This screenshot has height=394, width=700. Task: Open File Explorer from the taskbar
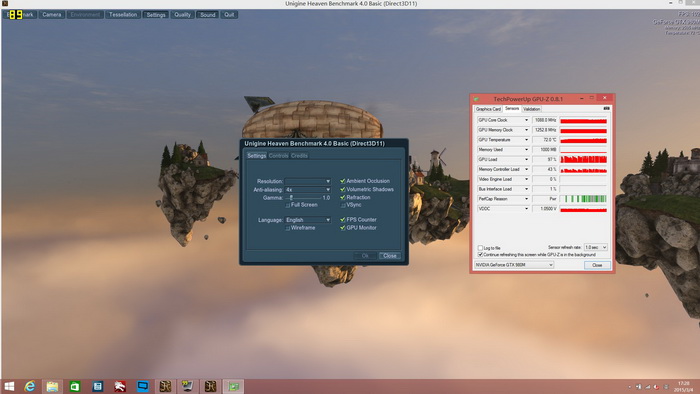click(52, 386)
